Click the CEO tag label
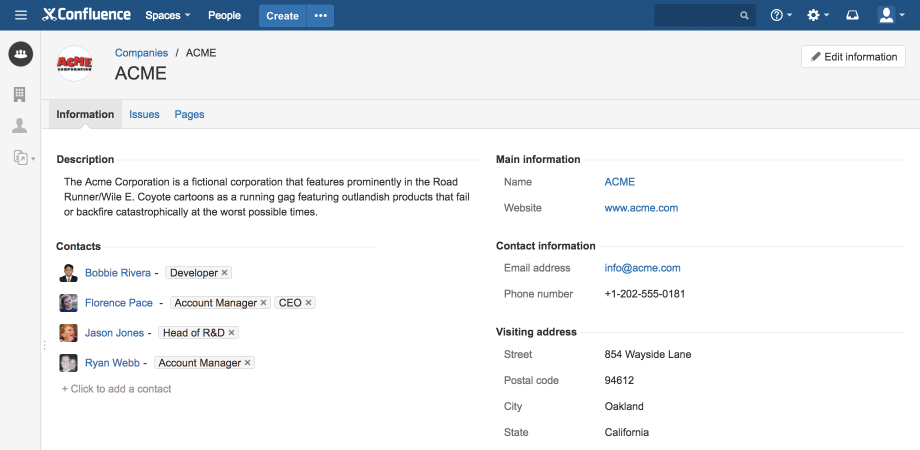This screenshot has width=920, height=450. click(x=290, y=303)
